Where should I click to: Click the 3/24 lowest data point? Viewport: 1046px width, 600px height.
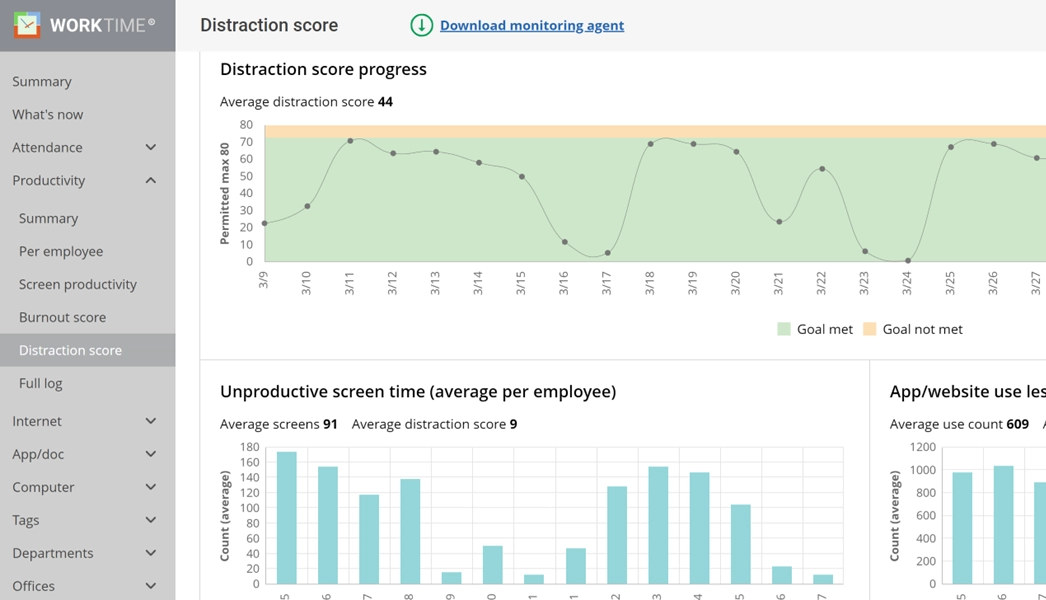(x=908, y=261)
